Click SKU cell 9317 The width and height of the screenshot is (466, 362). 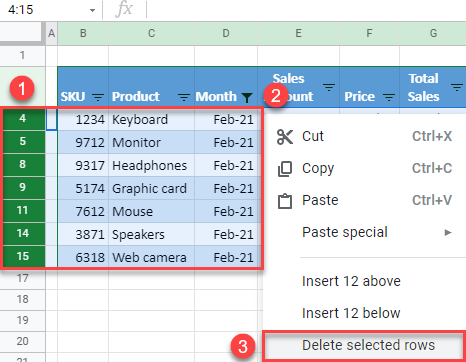tap(83, 165)
